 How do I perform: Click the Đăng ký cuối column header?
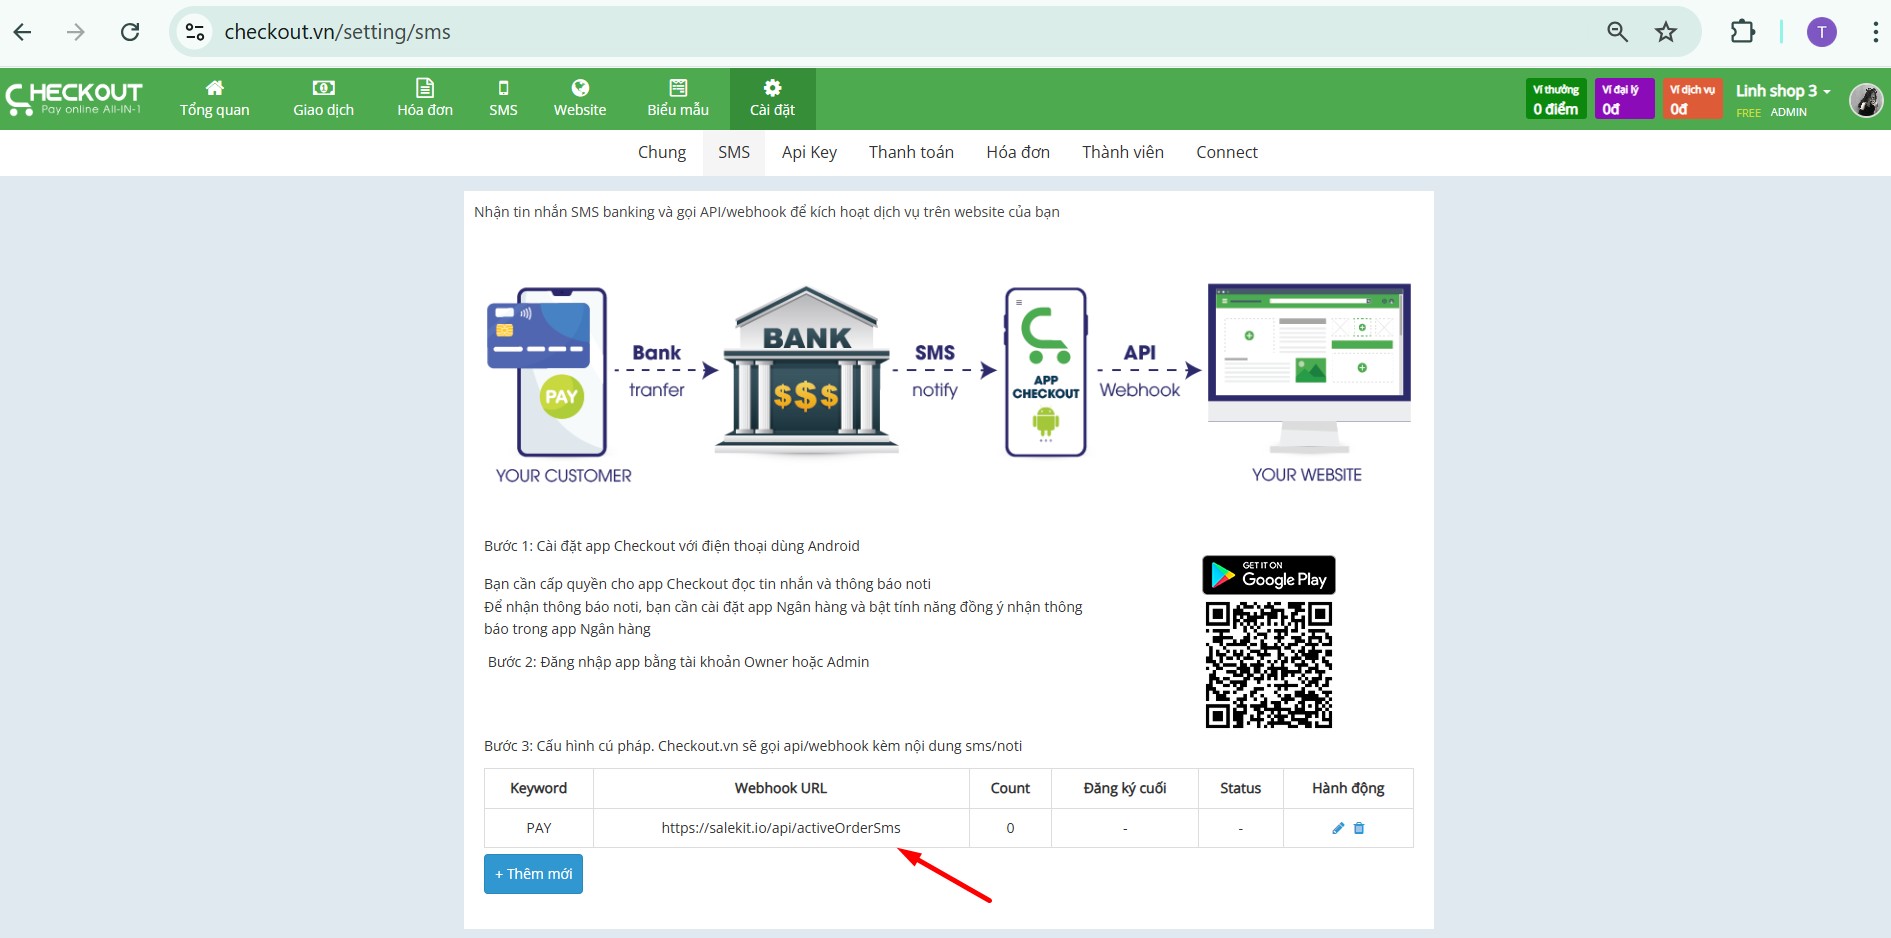1125,788
